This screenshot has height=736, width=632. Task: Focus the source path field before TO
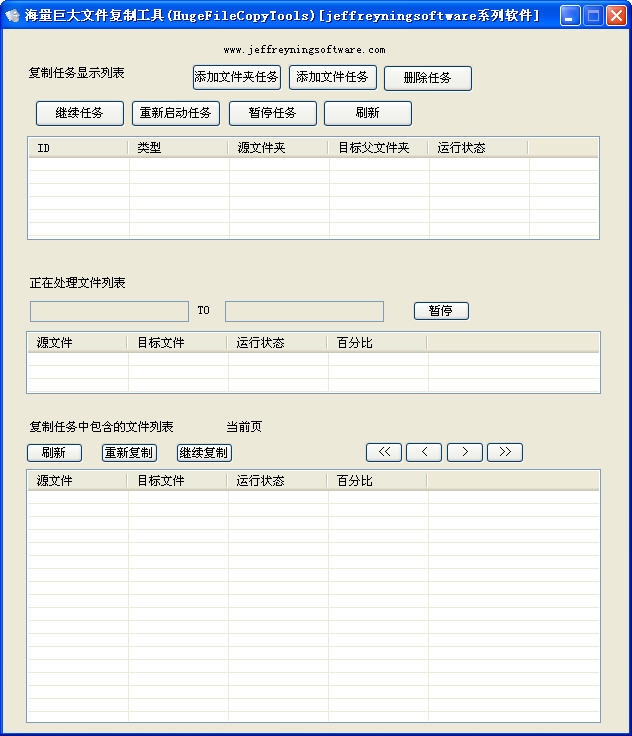click(109, 312)
